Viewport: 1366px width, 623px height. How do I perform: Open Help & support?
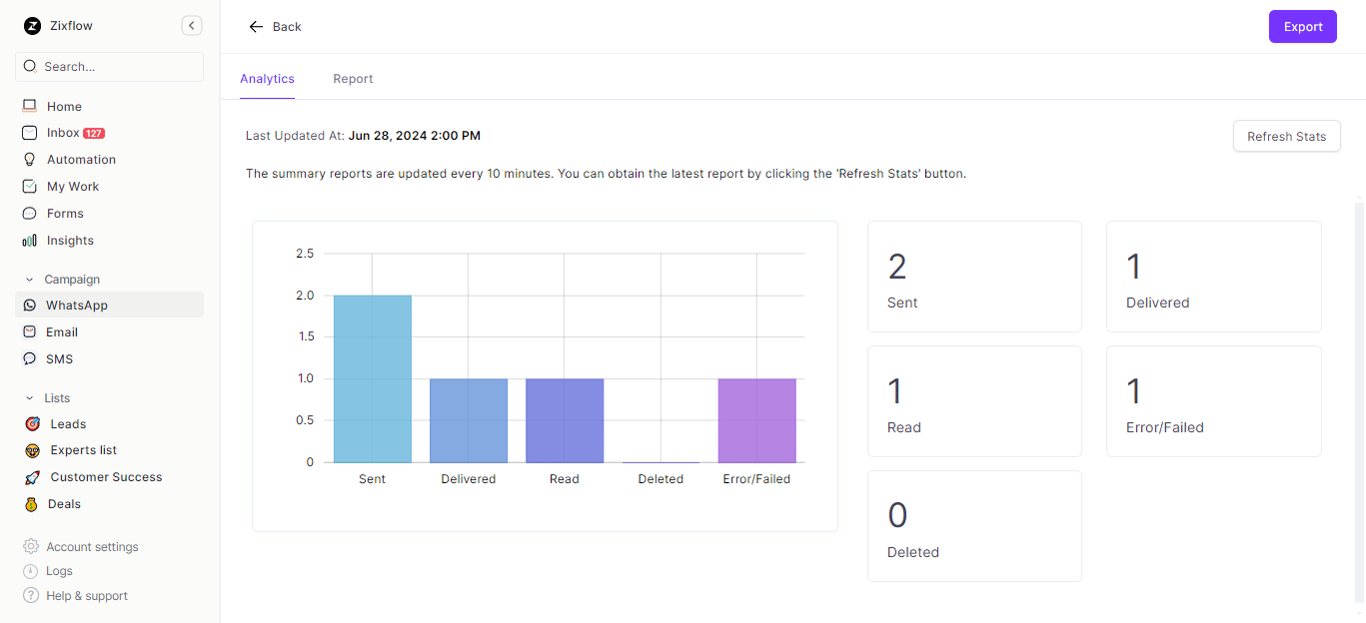click(x=85, y=595)
